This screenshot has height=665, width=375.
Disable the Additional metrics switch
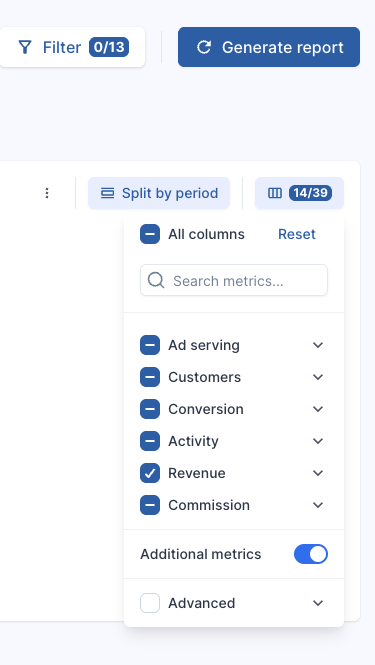click(x=311, y=554)
